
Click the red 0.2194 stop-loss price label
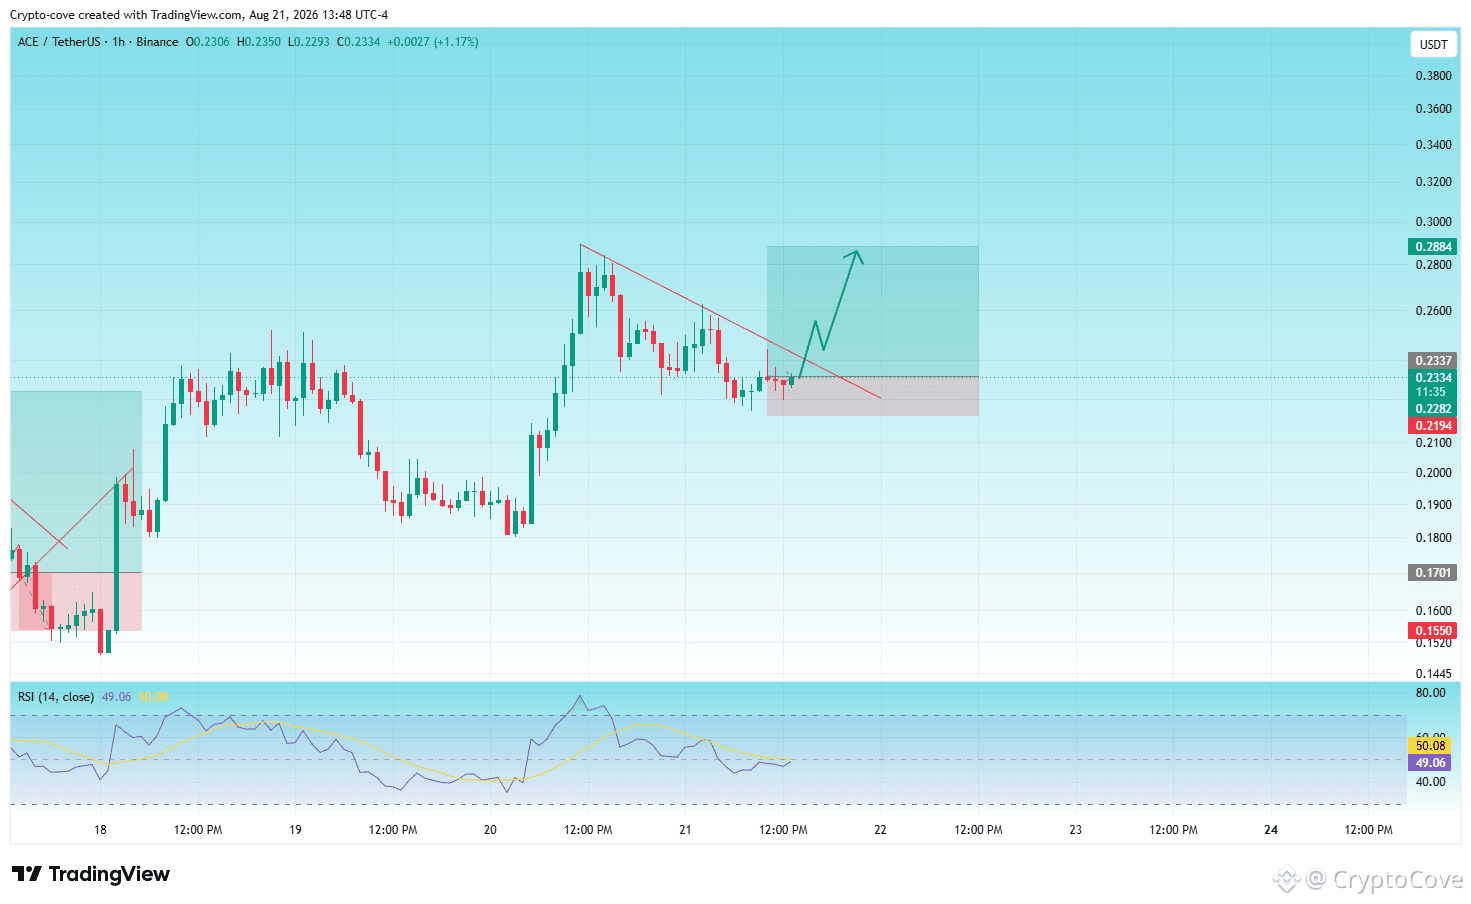1433,426
